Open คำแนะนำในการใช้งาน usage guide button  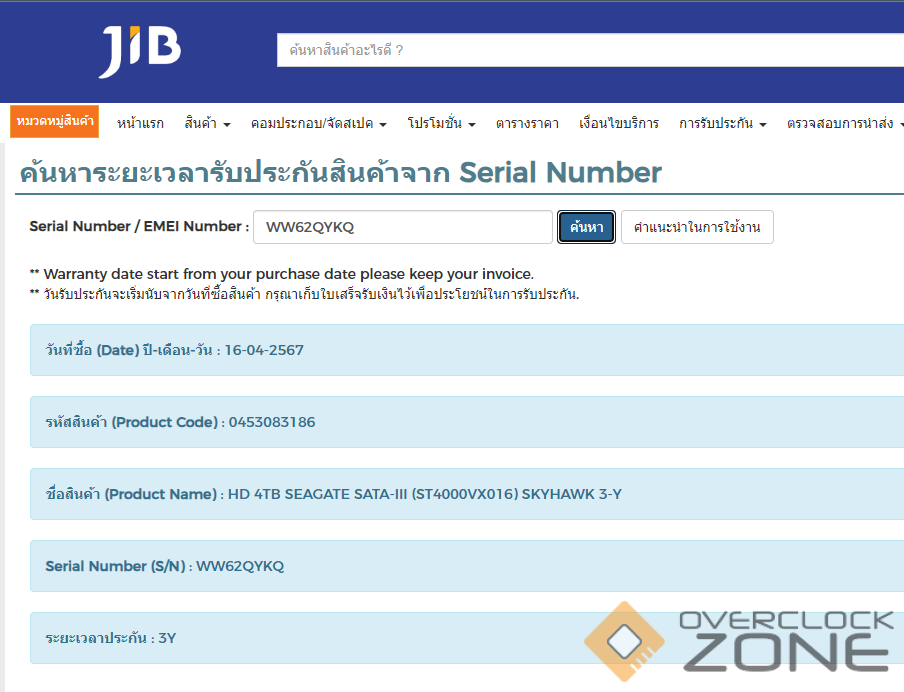(697, 227)
